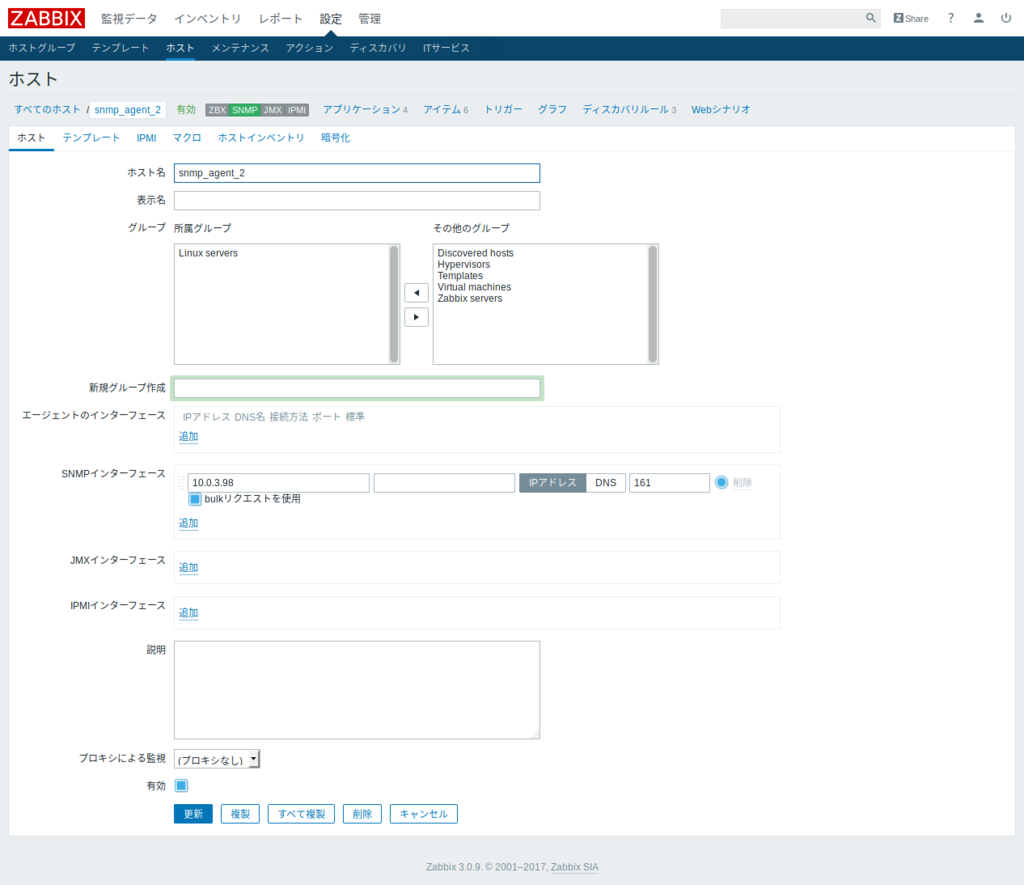This screenshot has width=1024, height=885.
Task: Select IPアドレス connection toggle
Action: point(552,483)
